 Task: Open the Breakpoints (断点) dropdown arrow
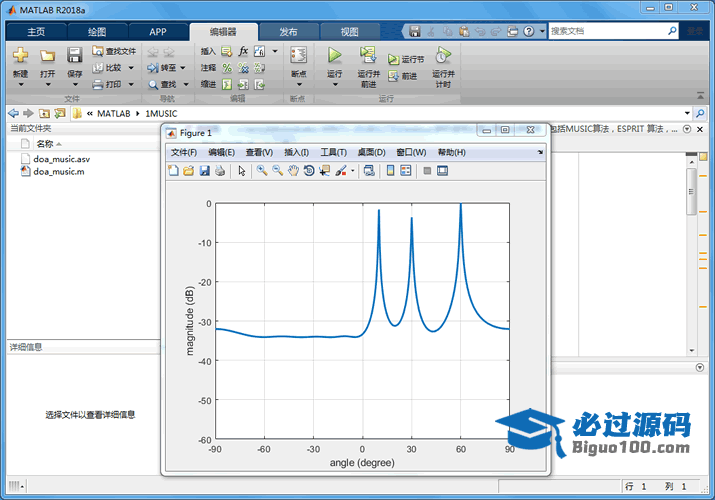coord(299,85)
